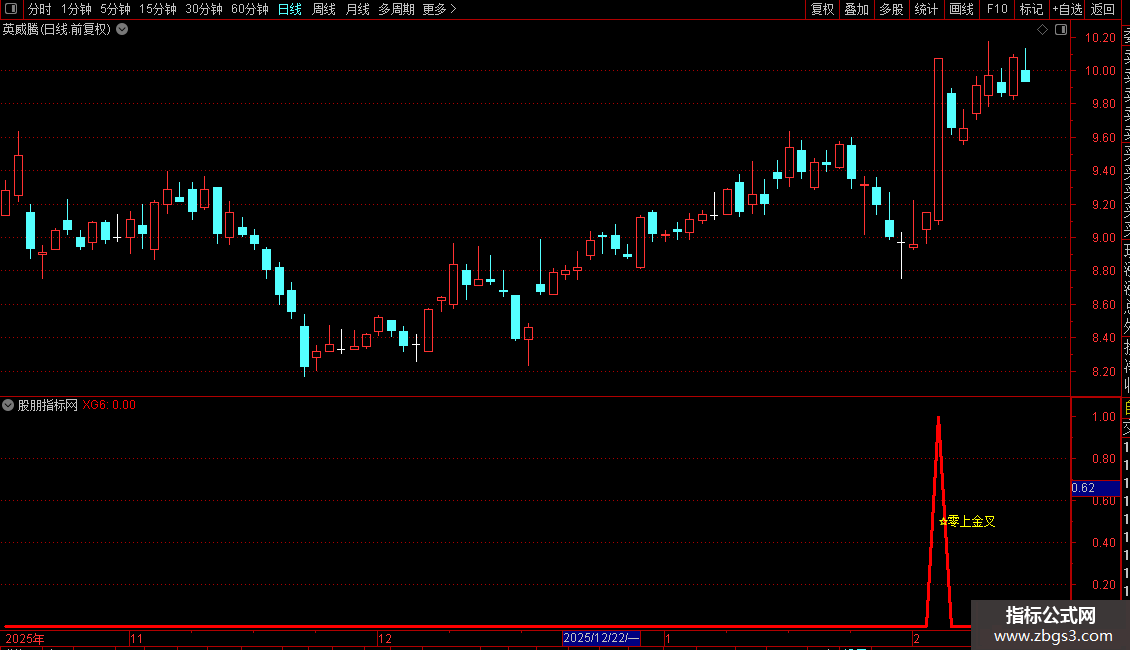
Task: Click the 股朋指标网 indicator name
Action: 48,405
